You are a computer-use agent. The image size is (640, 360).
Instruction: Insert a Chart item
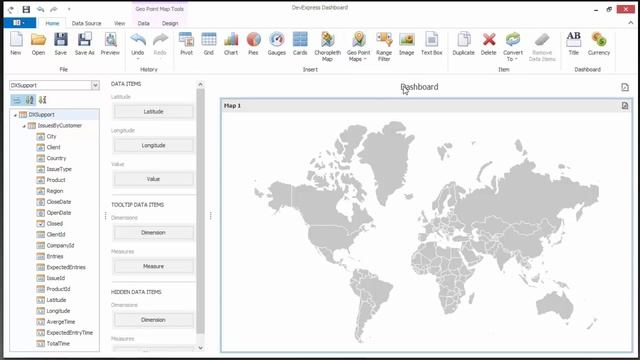231,43
